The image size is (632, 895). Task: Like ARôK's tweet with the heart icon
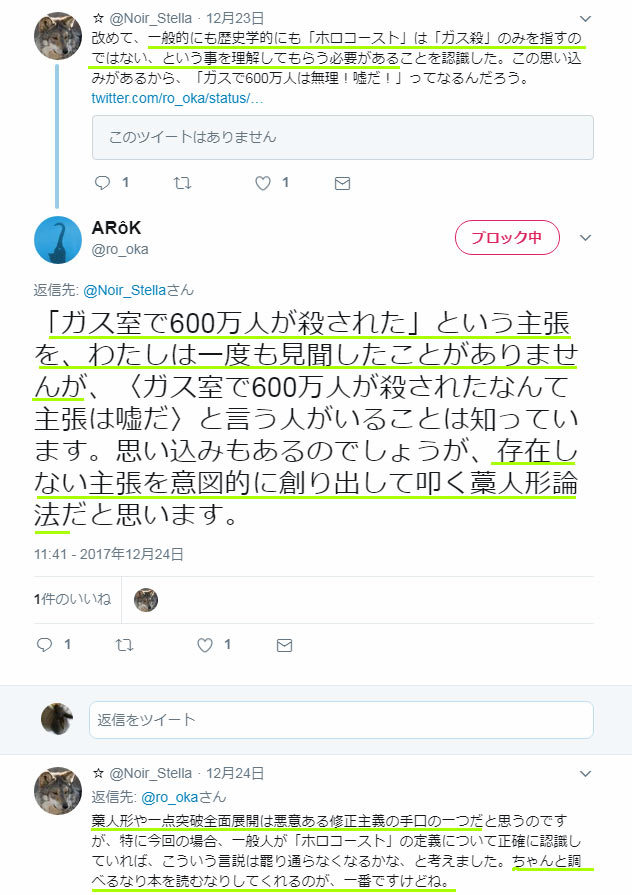[x=205, y=645]
